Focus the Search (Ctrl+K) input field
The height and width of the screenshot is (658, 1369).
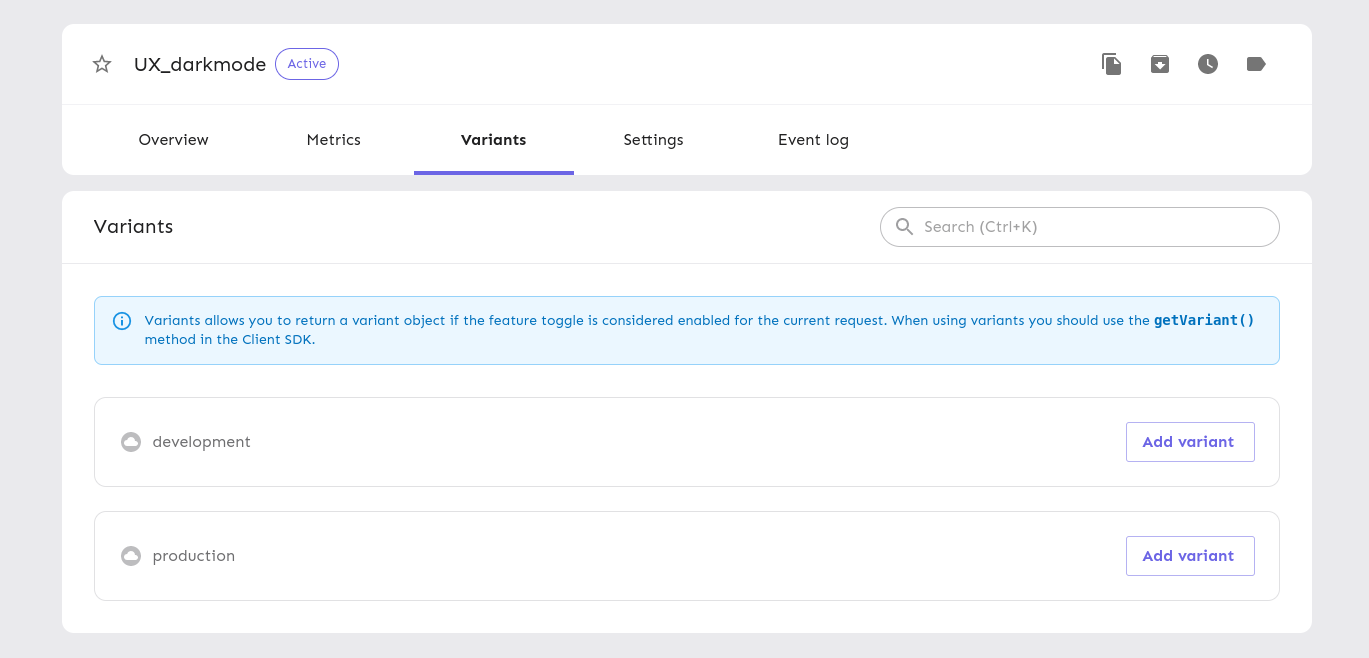point(1090,227)
